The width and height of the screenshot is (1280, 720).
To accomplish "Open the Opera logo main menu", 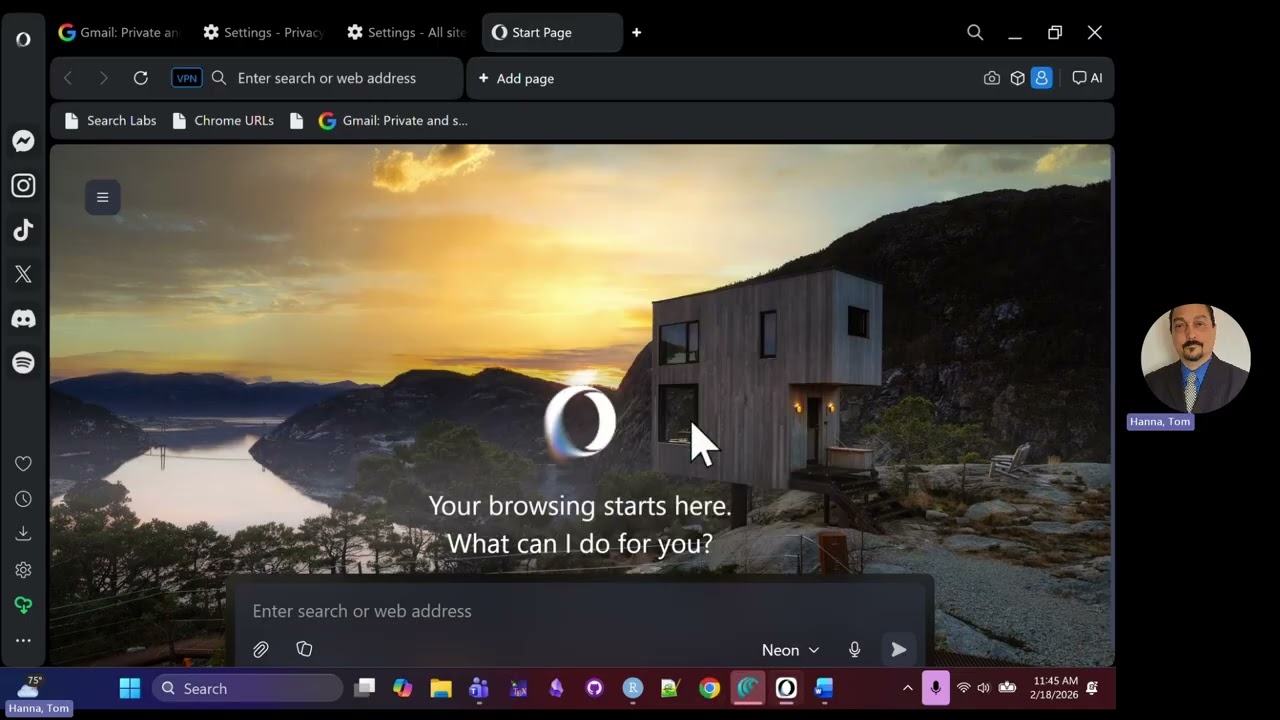I will click(x=23, y=39).
